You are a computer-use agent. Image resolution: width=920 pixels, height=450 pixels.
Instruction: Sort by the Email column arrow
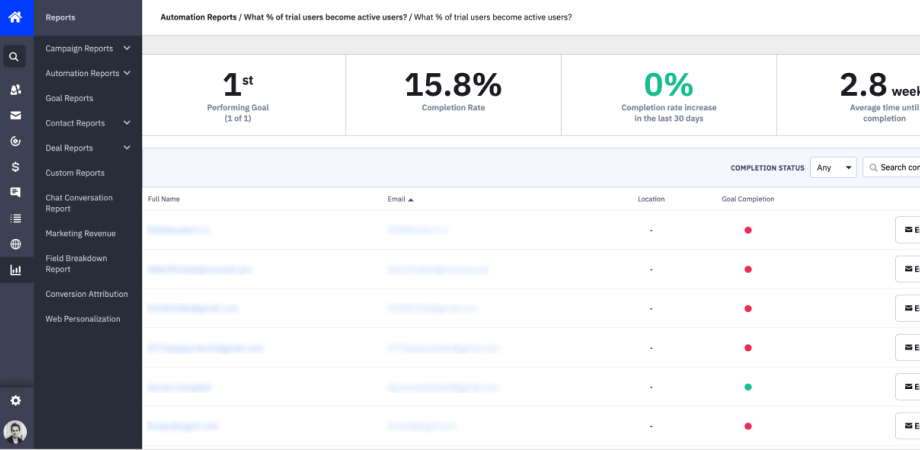point(411,200)
